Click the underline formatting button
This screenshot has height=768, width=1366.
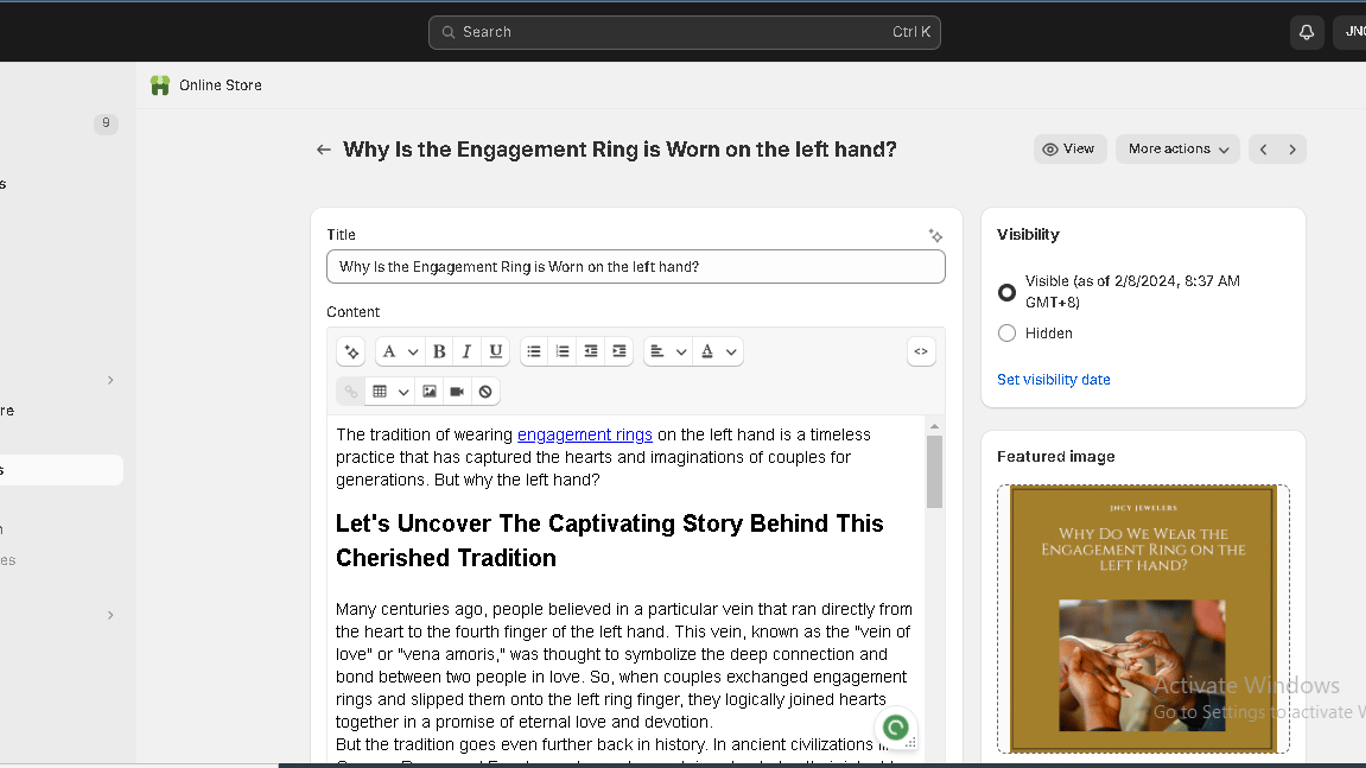(495, 352)
